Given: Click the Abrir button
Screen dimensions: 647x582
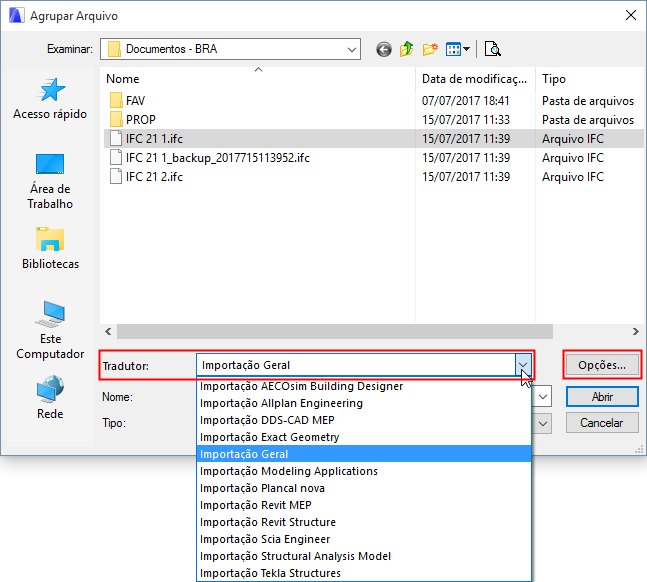Looking at the screenshot, I should [x=602, y=397].
